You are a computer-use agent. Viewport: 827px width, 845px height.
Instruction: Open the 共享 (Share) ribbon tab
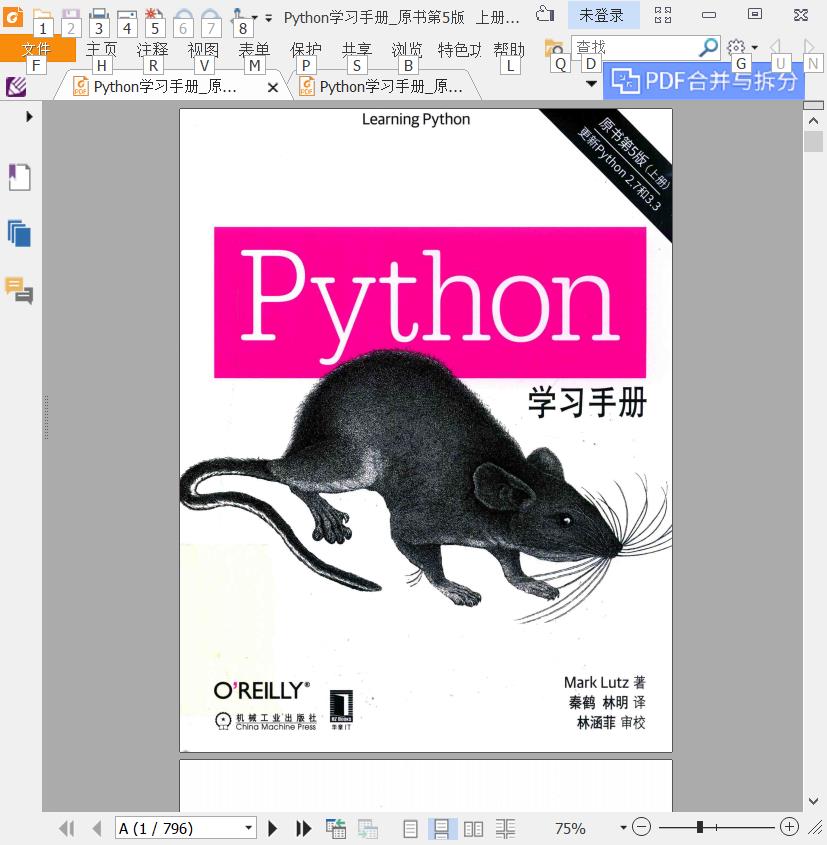click(357, 49)
